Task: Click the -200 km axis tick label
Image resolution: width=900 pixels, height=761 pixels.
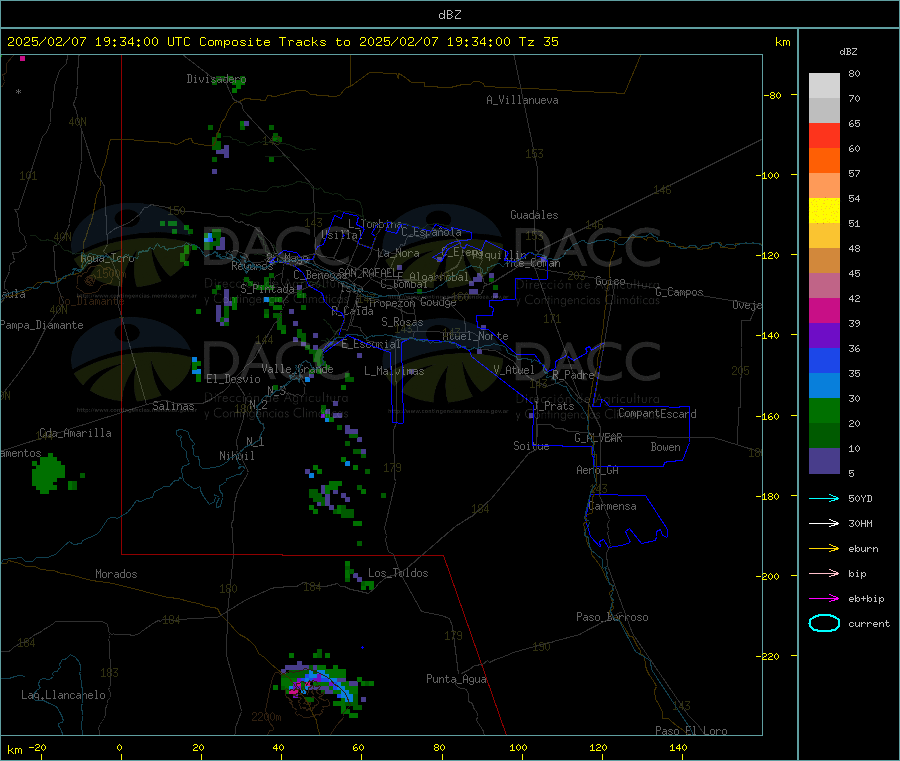Action: (x=770, y=576)
